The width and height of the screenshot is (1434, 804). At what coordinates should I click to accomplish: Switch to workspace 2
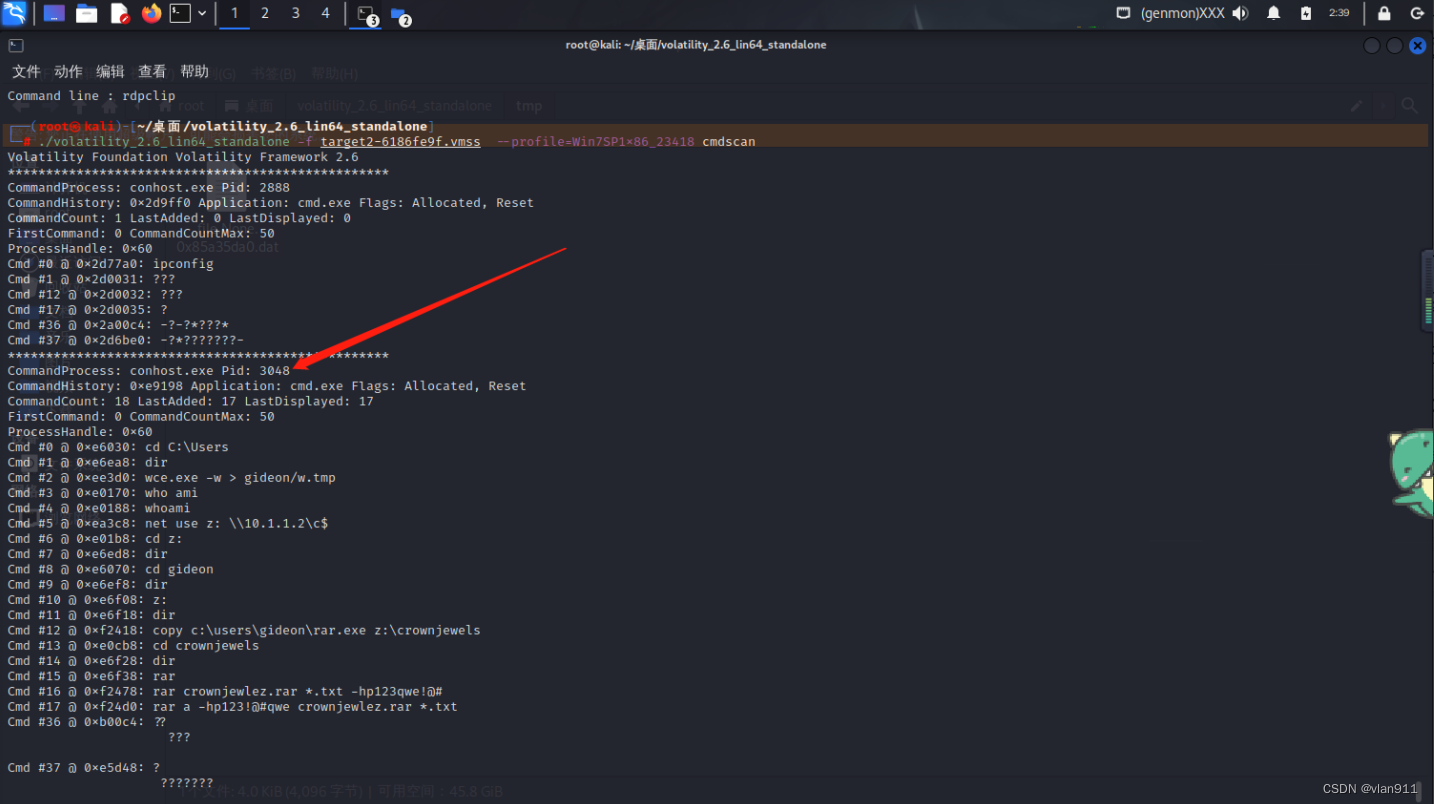(x=265, y=13)
